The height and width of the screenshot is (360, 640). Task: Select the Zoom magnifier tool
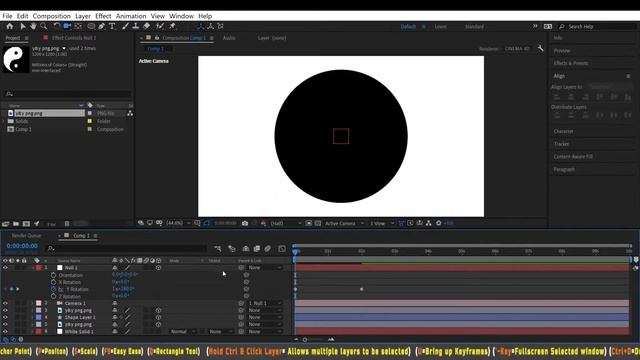click(x=43, y=26)
